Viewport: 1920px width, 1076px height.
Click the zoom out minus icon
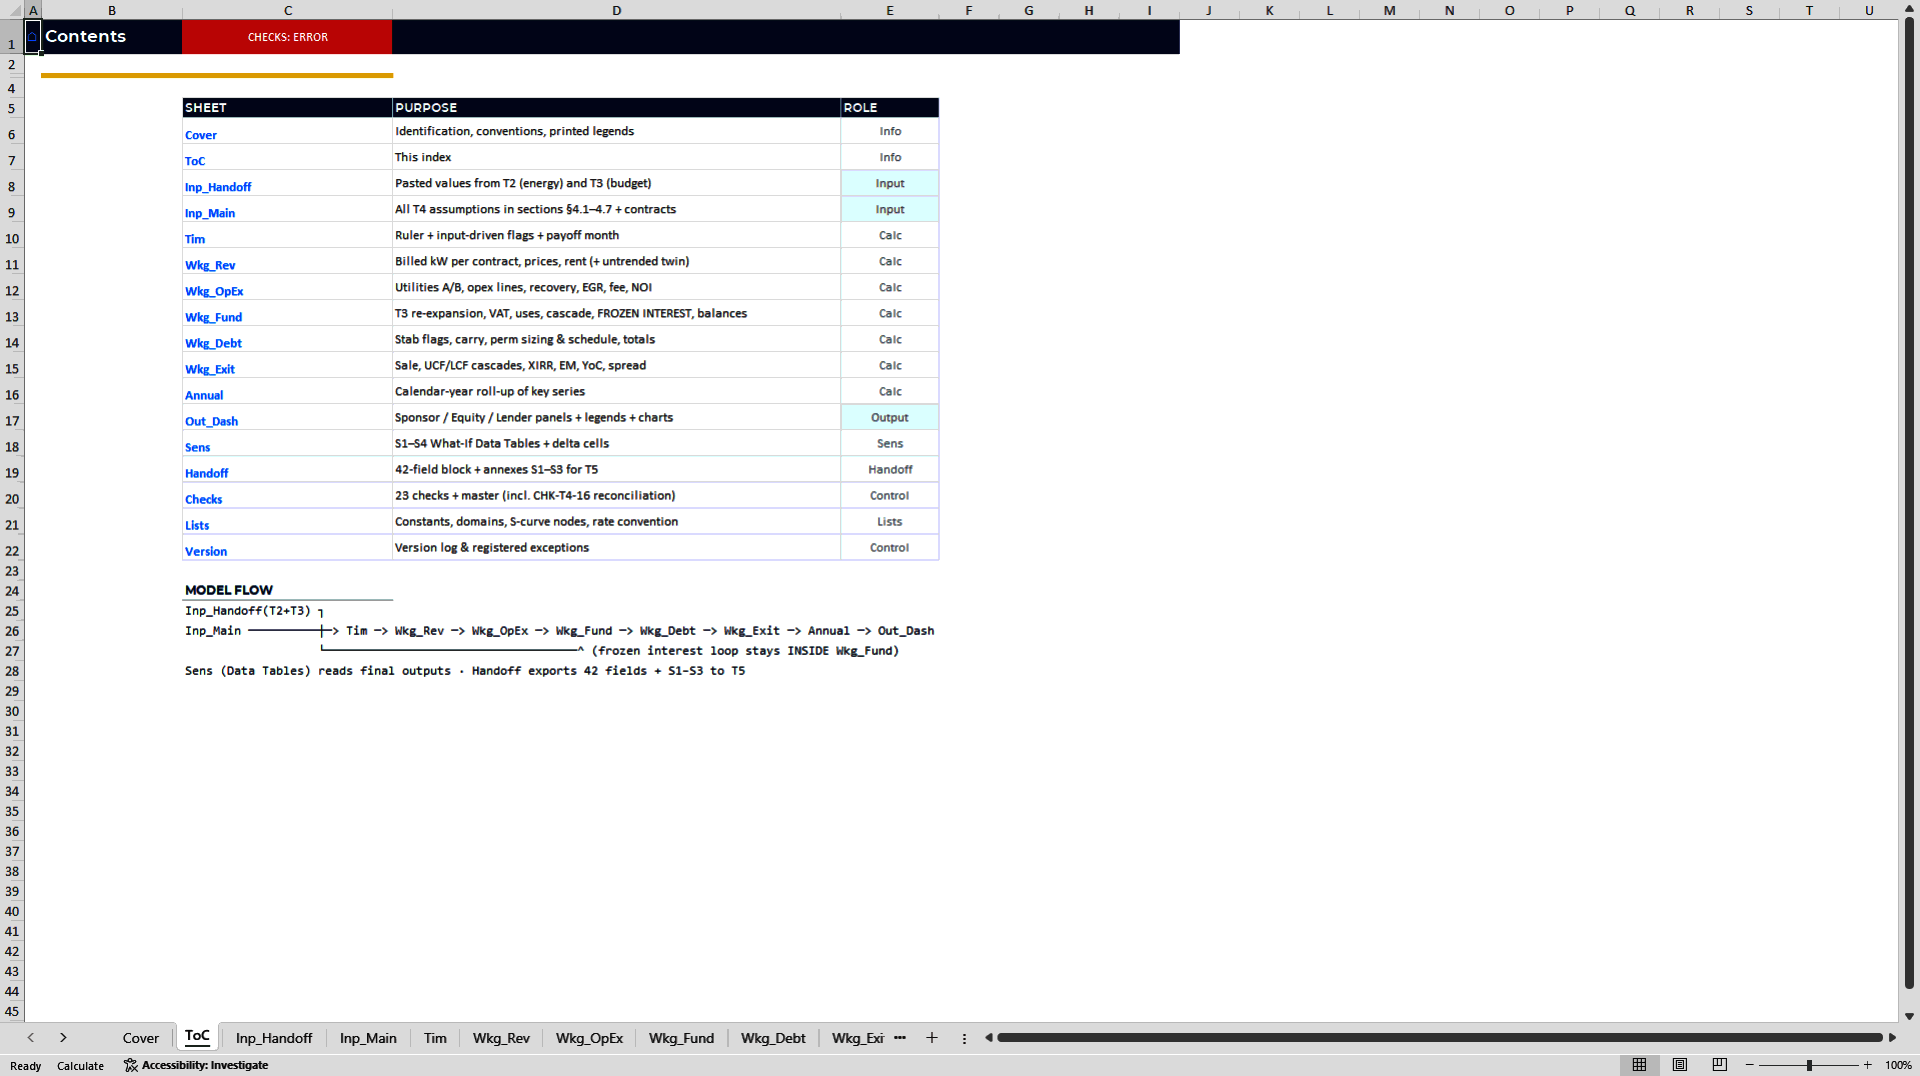pyautogui.click(x=1750, y=1065)
